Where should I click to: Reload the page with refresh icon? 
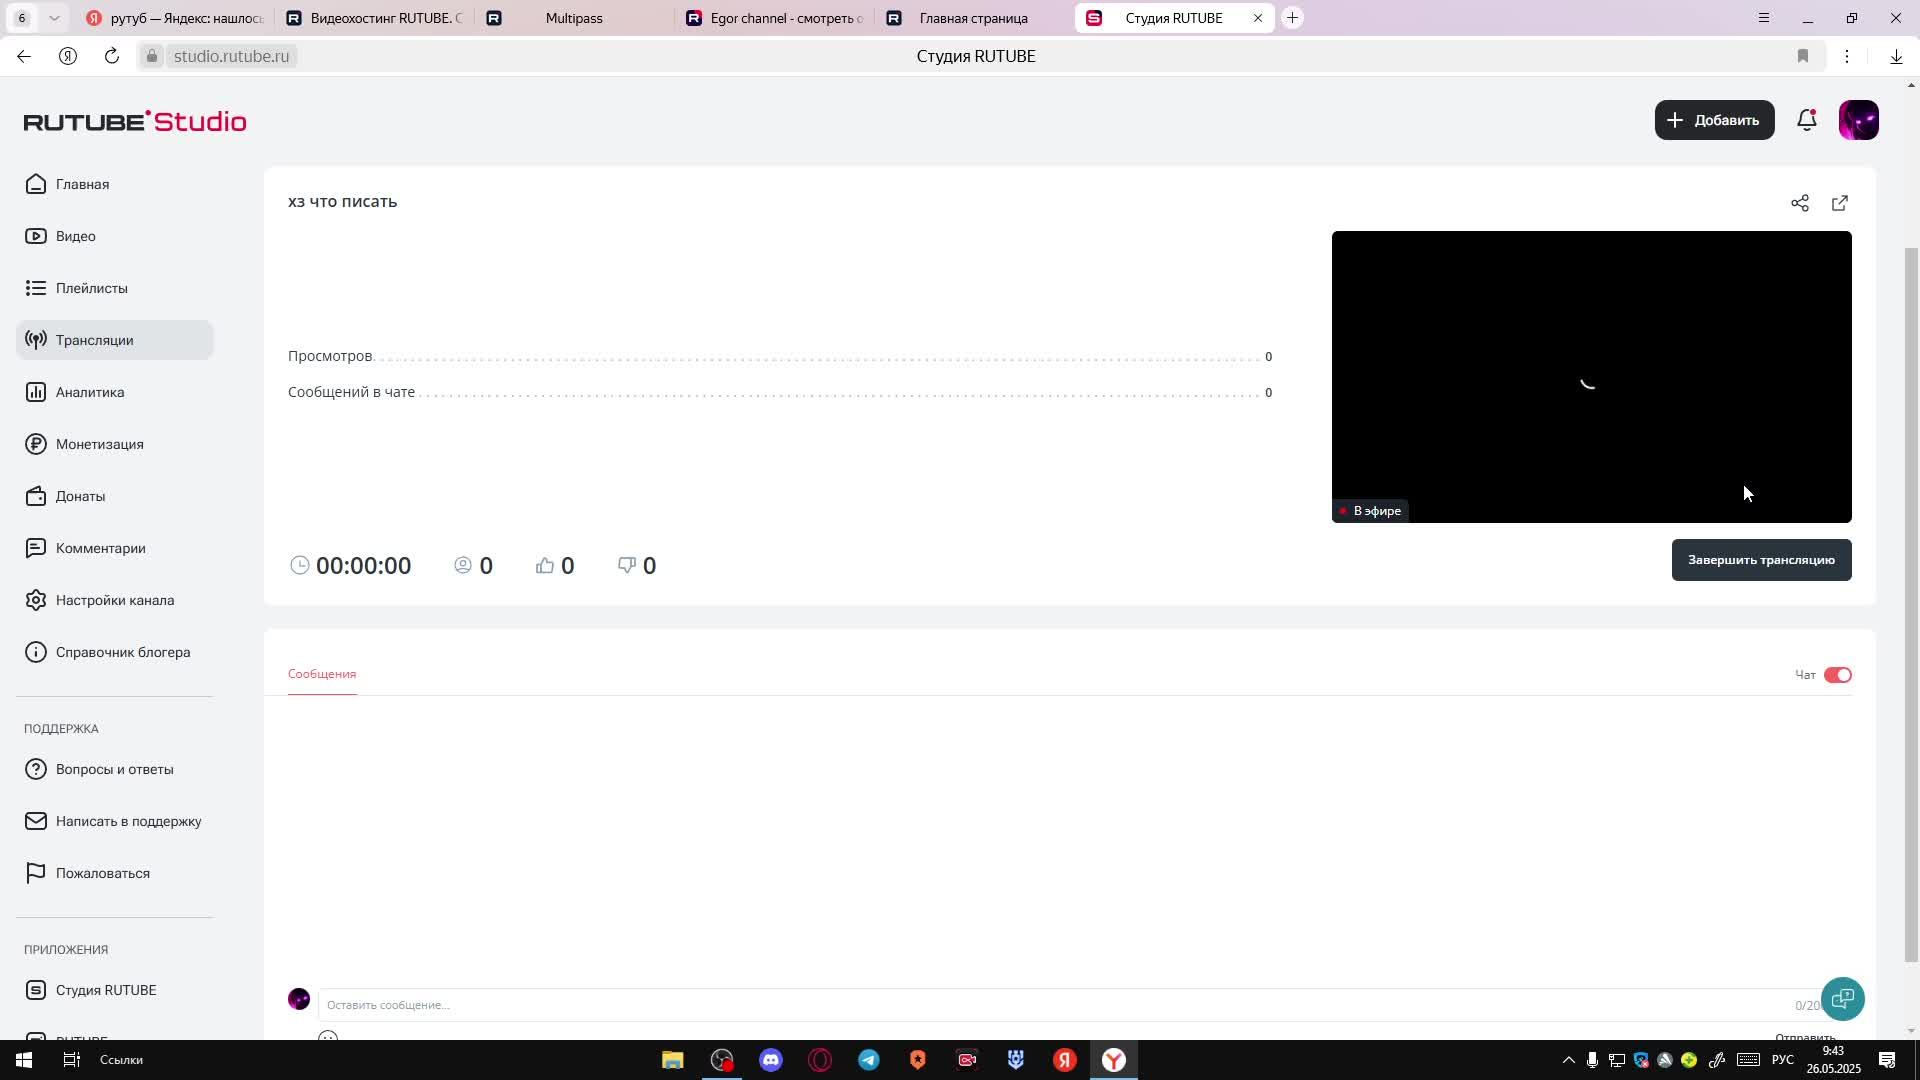tap(112, 56)
